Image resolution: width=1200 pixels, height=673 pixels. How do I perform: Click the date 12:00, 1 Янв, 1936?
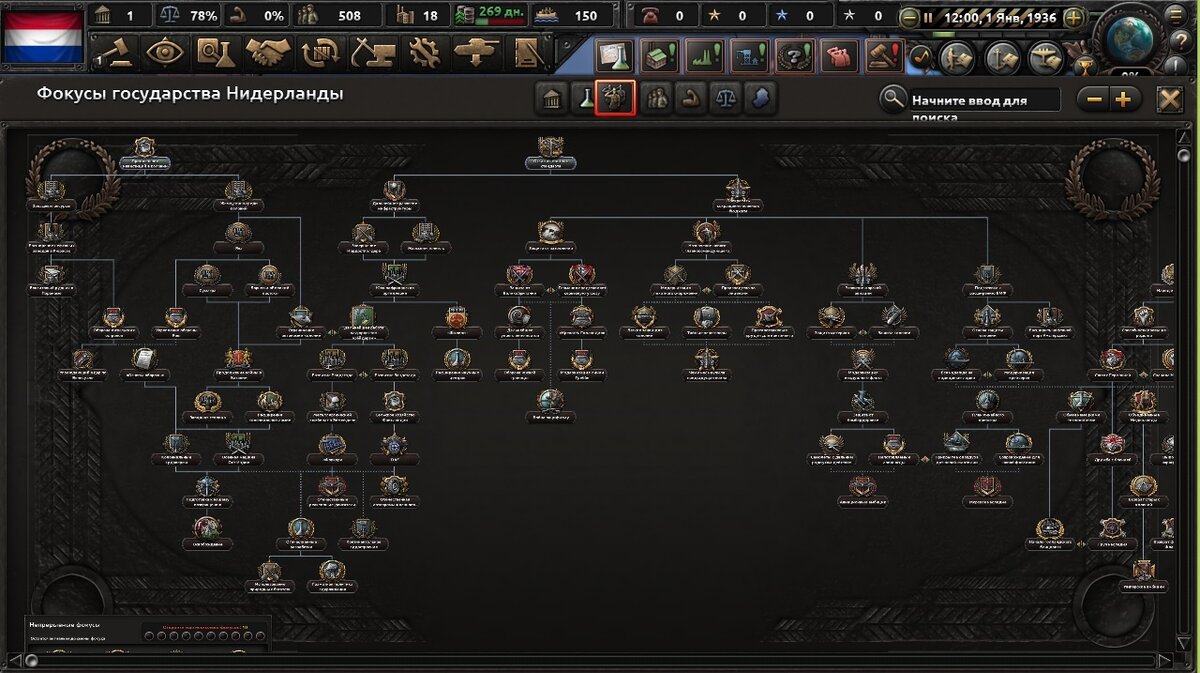point(999,17)
